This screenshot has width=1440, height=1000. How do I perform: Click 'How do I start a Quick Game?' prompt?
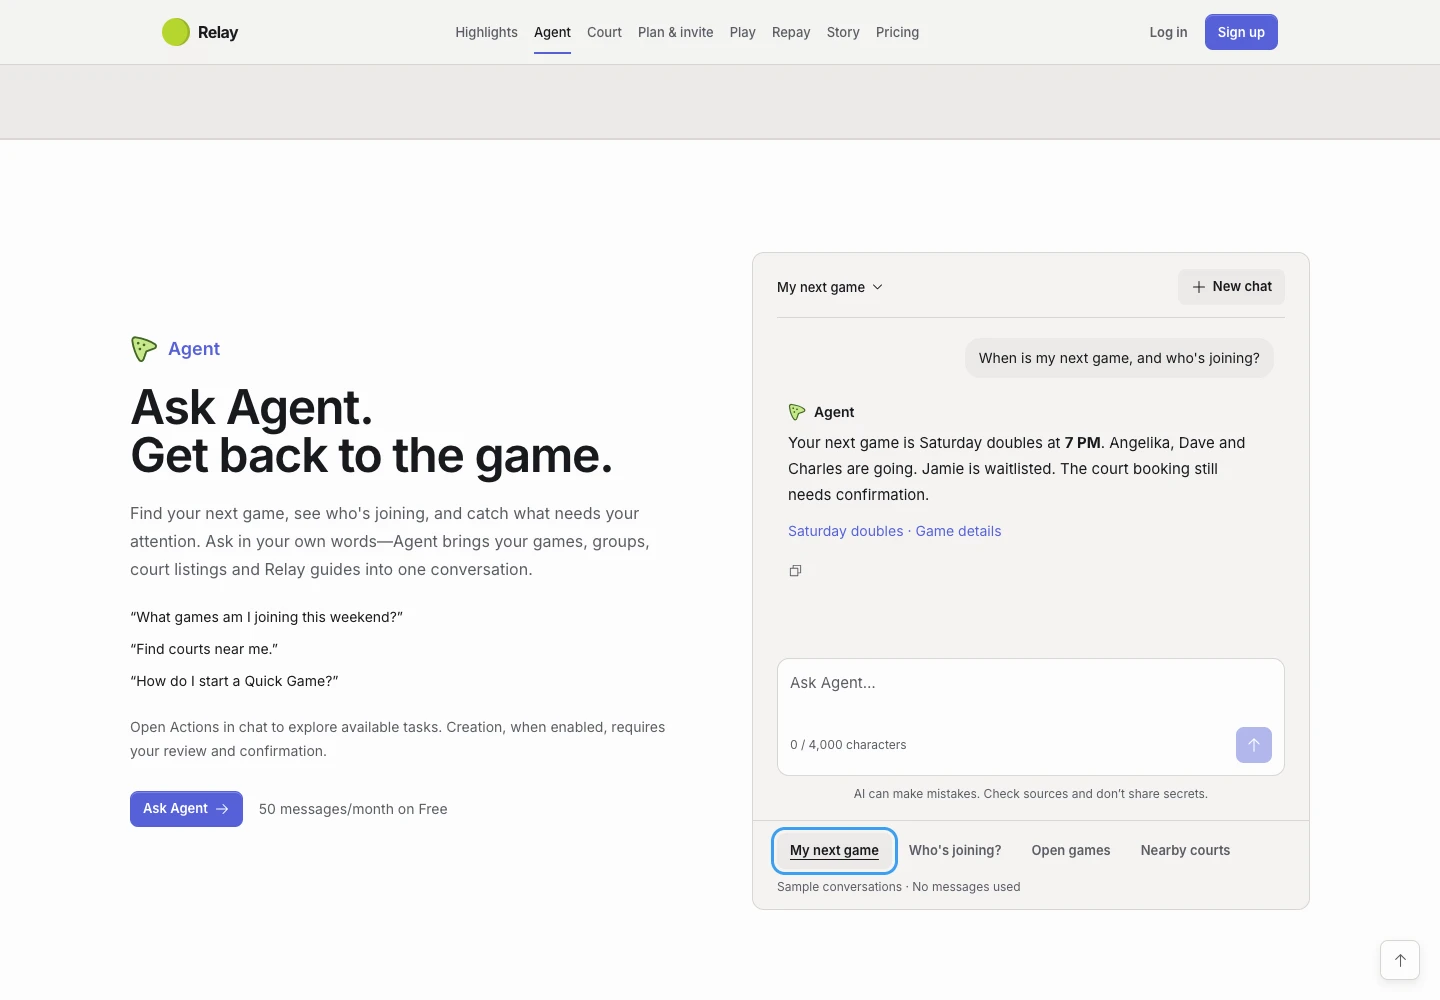tap(234, 681)
